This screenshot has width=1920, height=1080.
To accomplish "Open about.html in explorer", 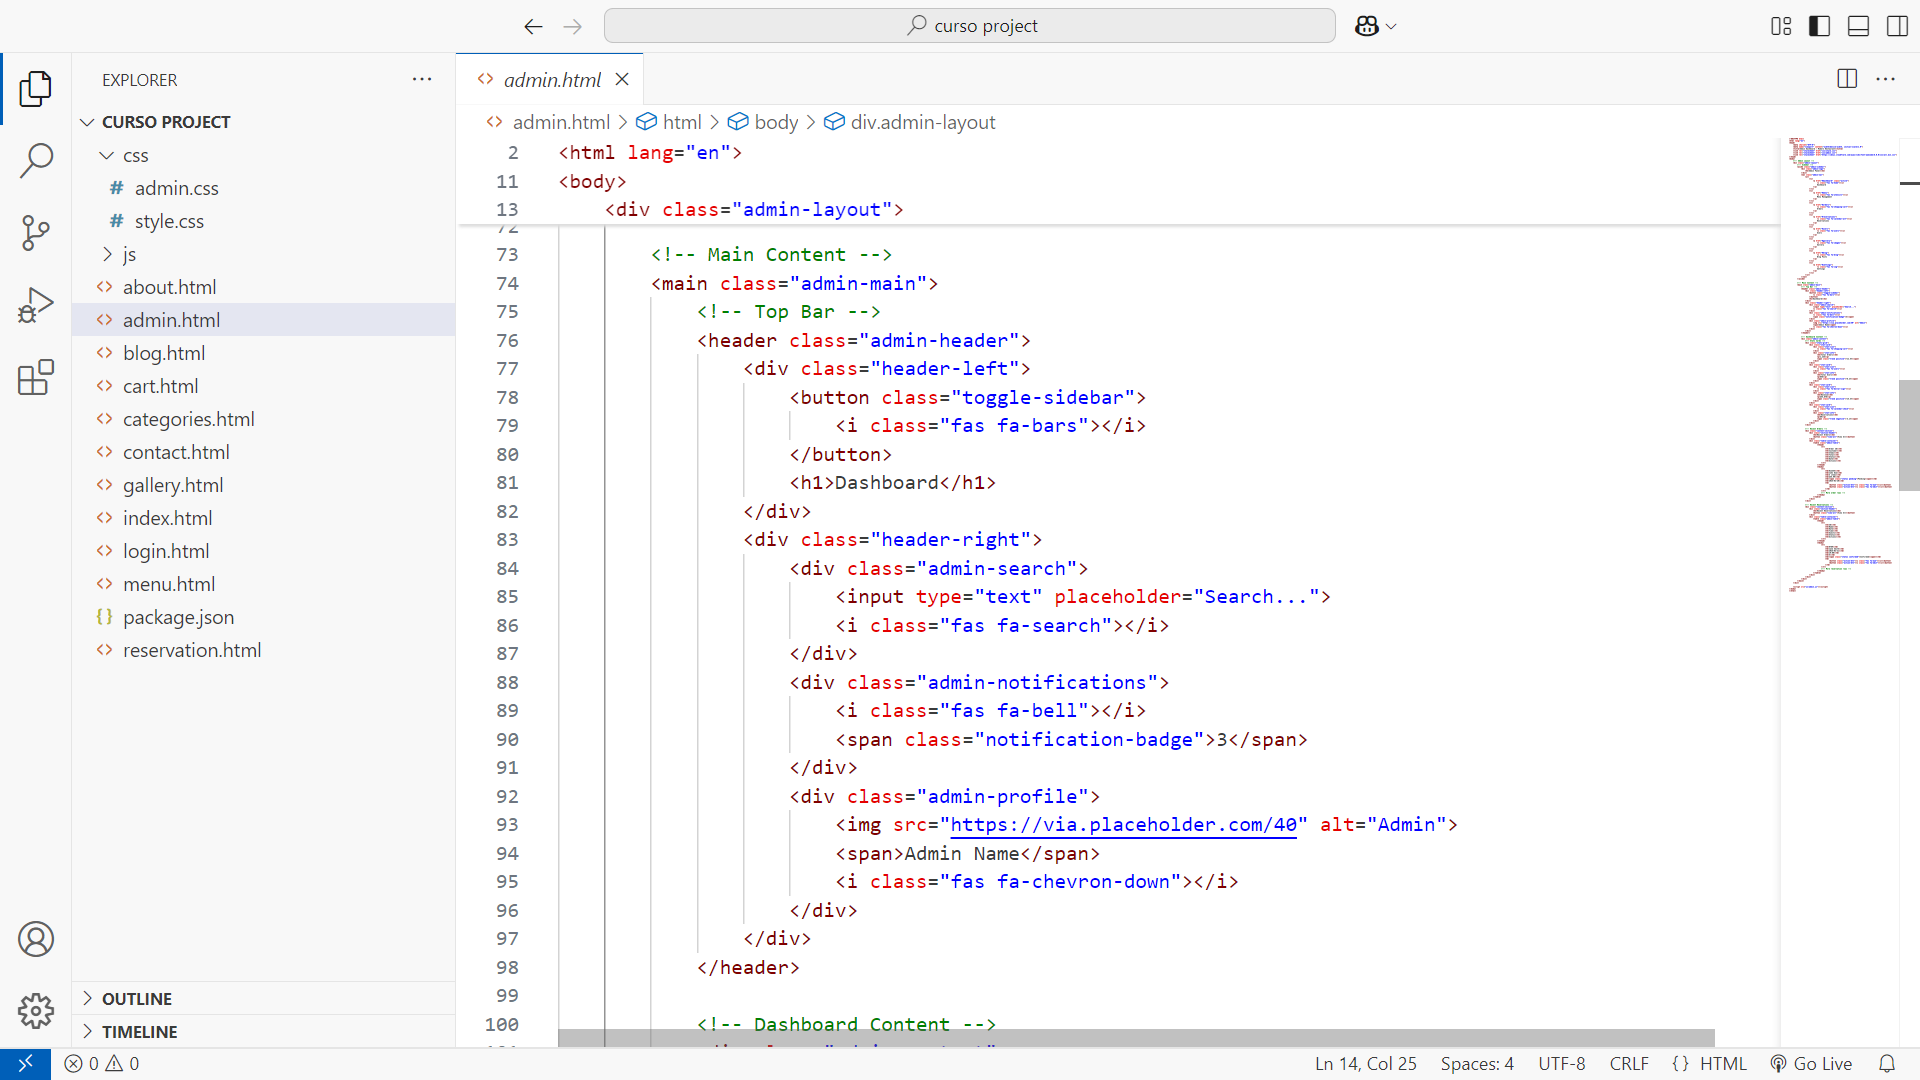I will click(x=264, y=287).
